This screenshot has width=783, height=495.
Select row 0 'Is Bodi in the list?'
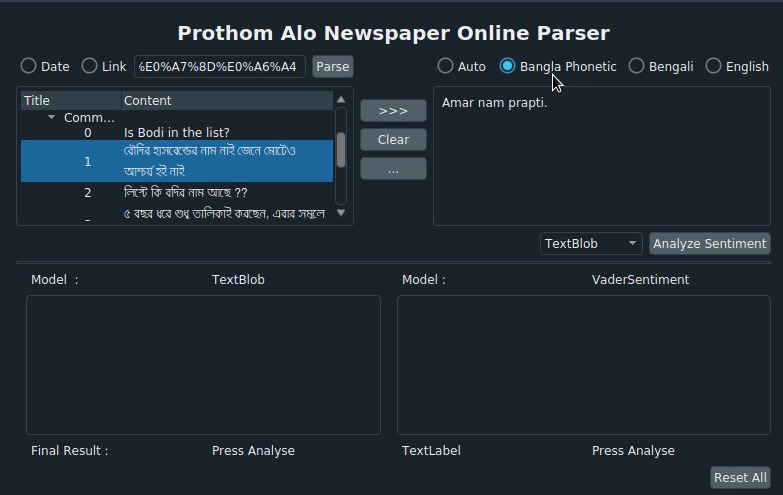tap(177, 132)
